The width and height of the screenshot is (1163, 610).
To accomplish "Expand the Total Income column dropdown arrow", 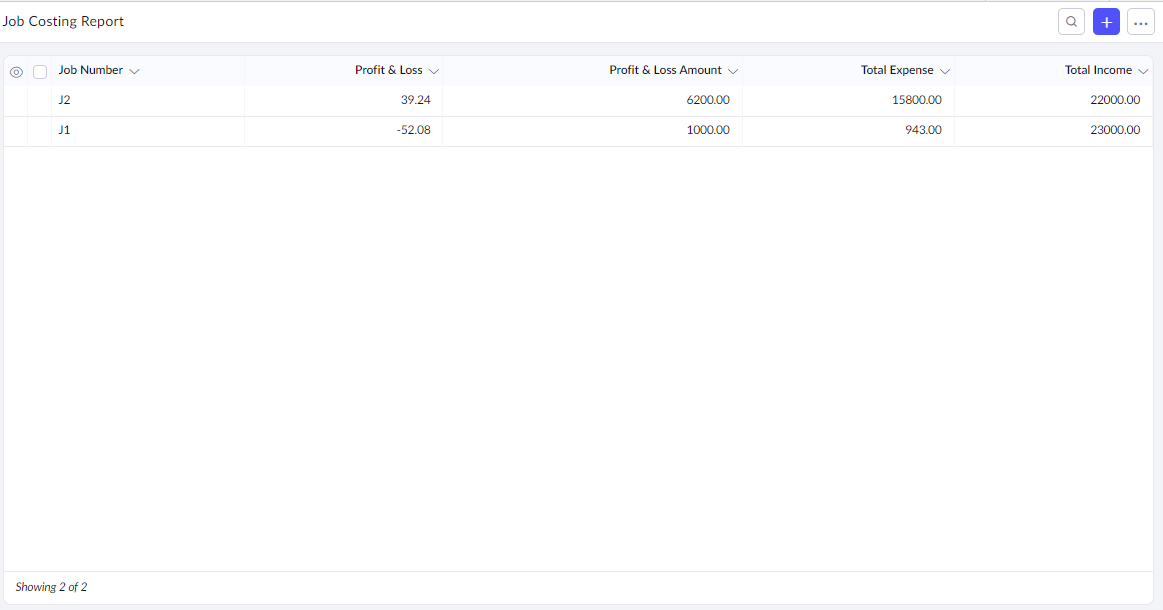I will tap(1143, 71).
